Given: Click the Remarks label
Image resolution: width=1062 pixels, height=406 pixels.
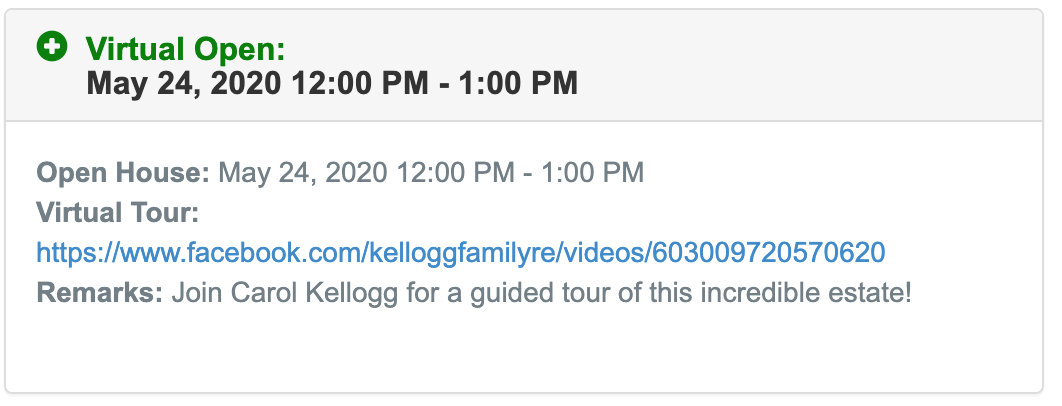Looking at the screenshot, I should coord(100,293).
